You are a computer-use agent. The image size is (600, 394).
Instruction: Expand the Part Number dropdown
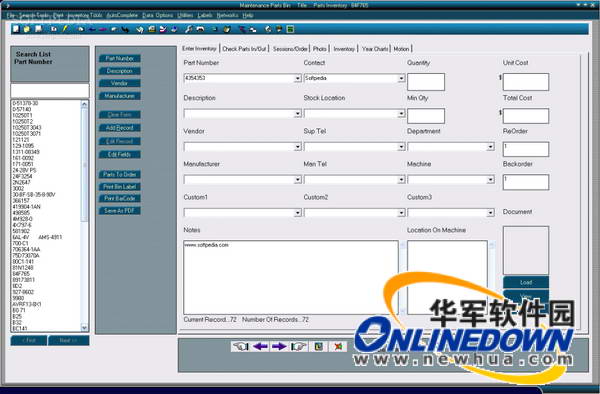click(x=297, y=78)
